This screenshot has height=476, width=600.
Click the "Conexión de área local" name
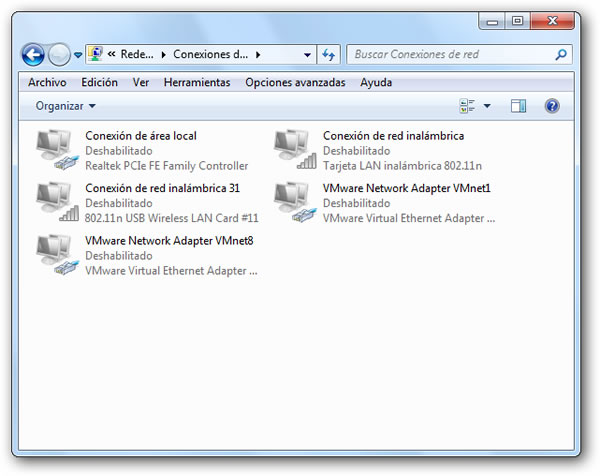141,136
